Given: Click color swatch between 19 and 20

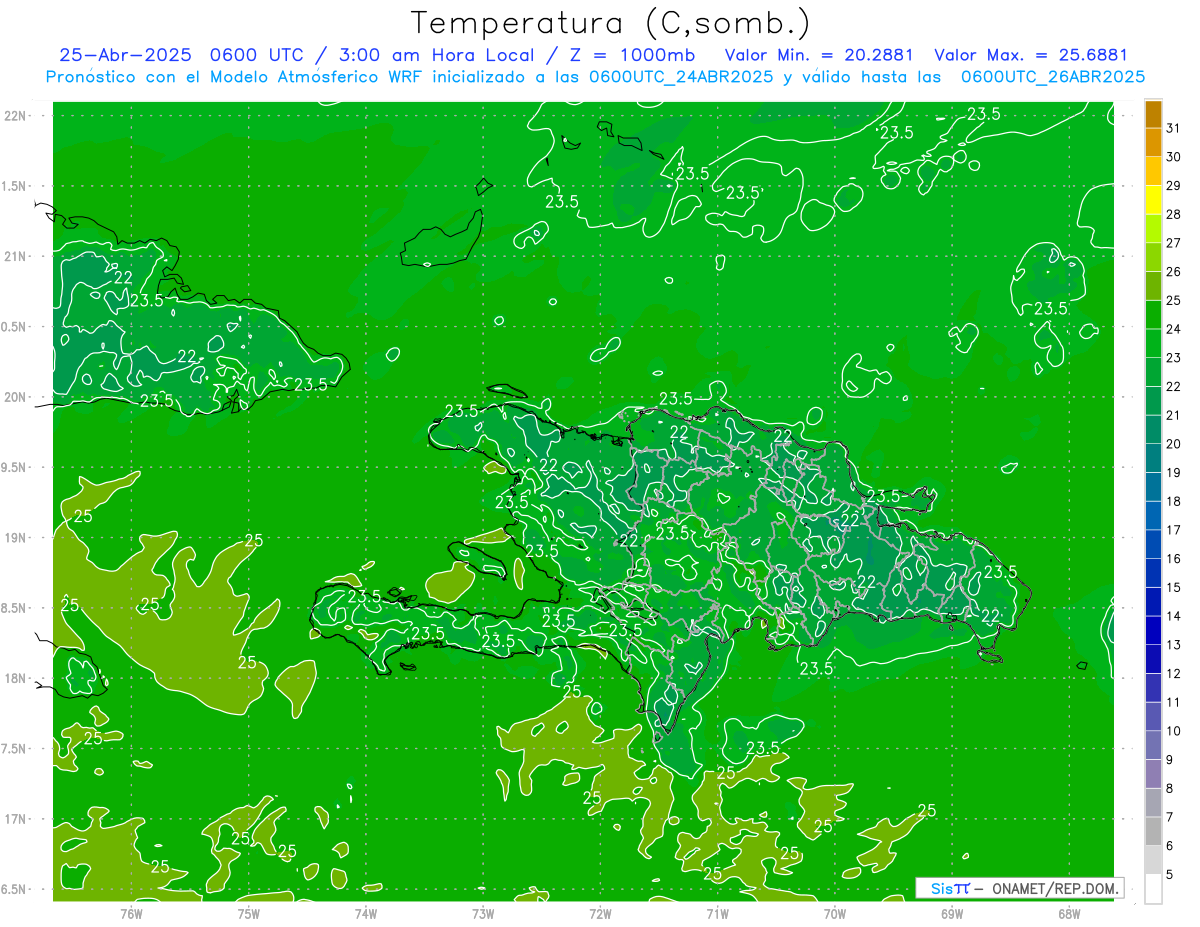Looking at the screenshot, I should pyautogui.click(x=1153, y=459).
